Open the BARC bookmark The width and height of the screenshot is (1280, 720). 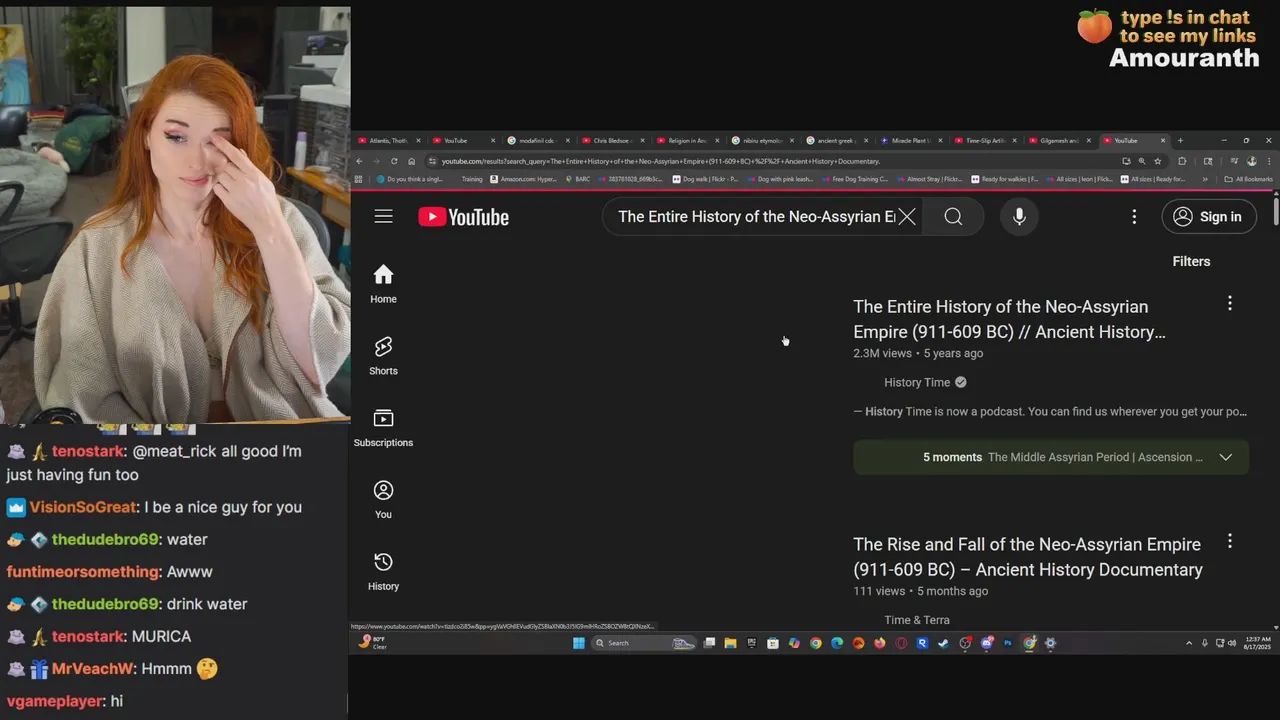click(577, 179)
